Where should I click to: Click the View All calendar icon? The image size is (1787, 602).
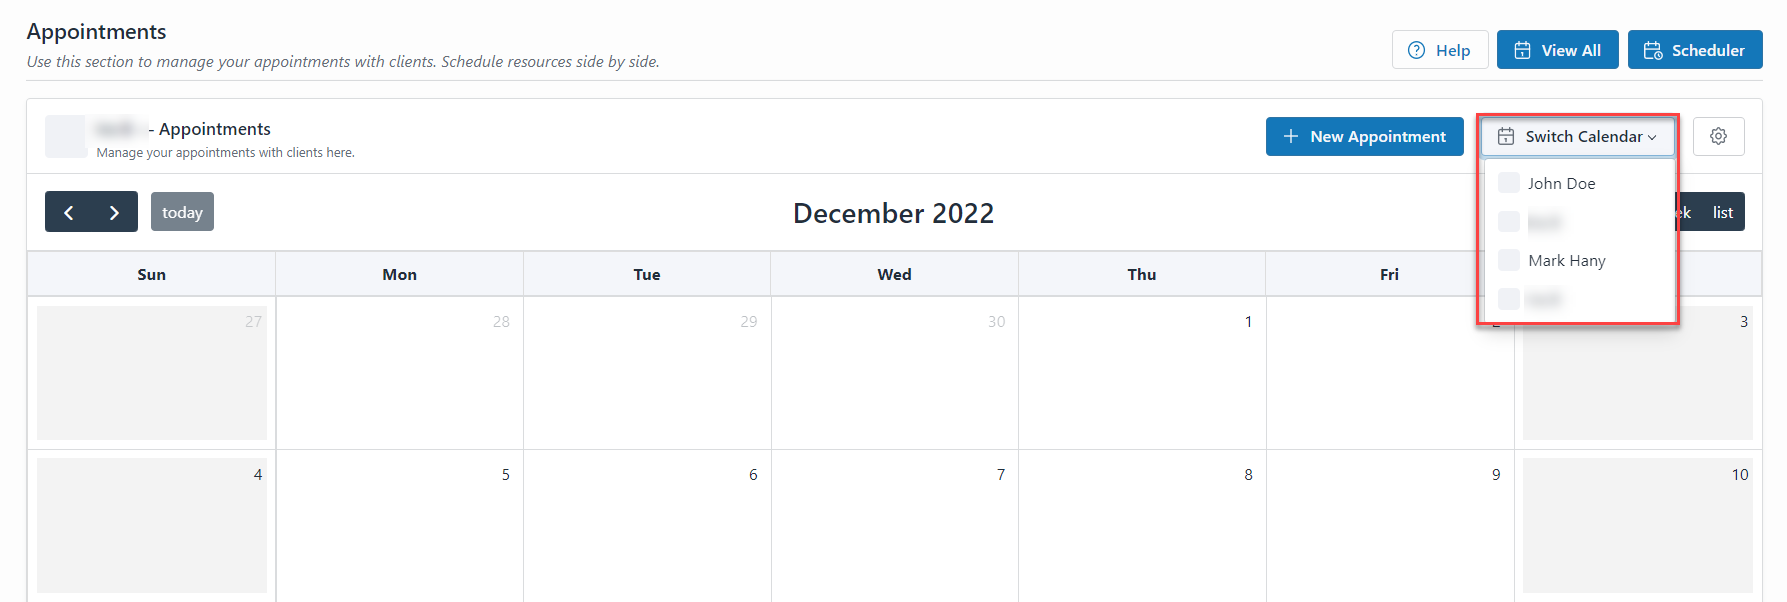pyautogui.click(x=1522, y=50)
